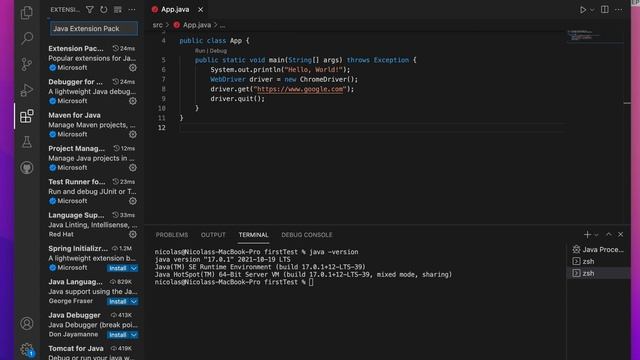
Task: Clear extensions search results icon
Action: click(118, 9)
